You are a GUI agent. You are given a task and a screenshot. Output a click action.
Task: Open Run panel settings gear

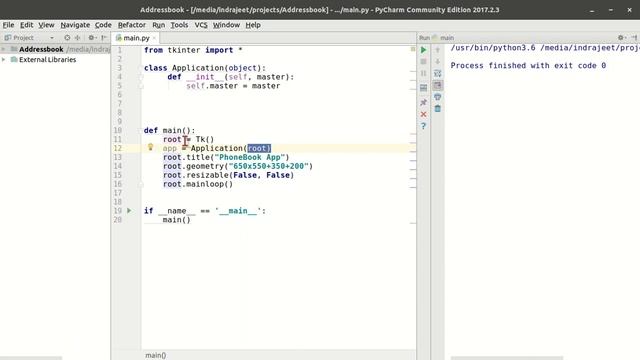[x=621, y=38]
